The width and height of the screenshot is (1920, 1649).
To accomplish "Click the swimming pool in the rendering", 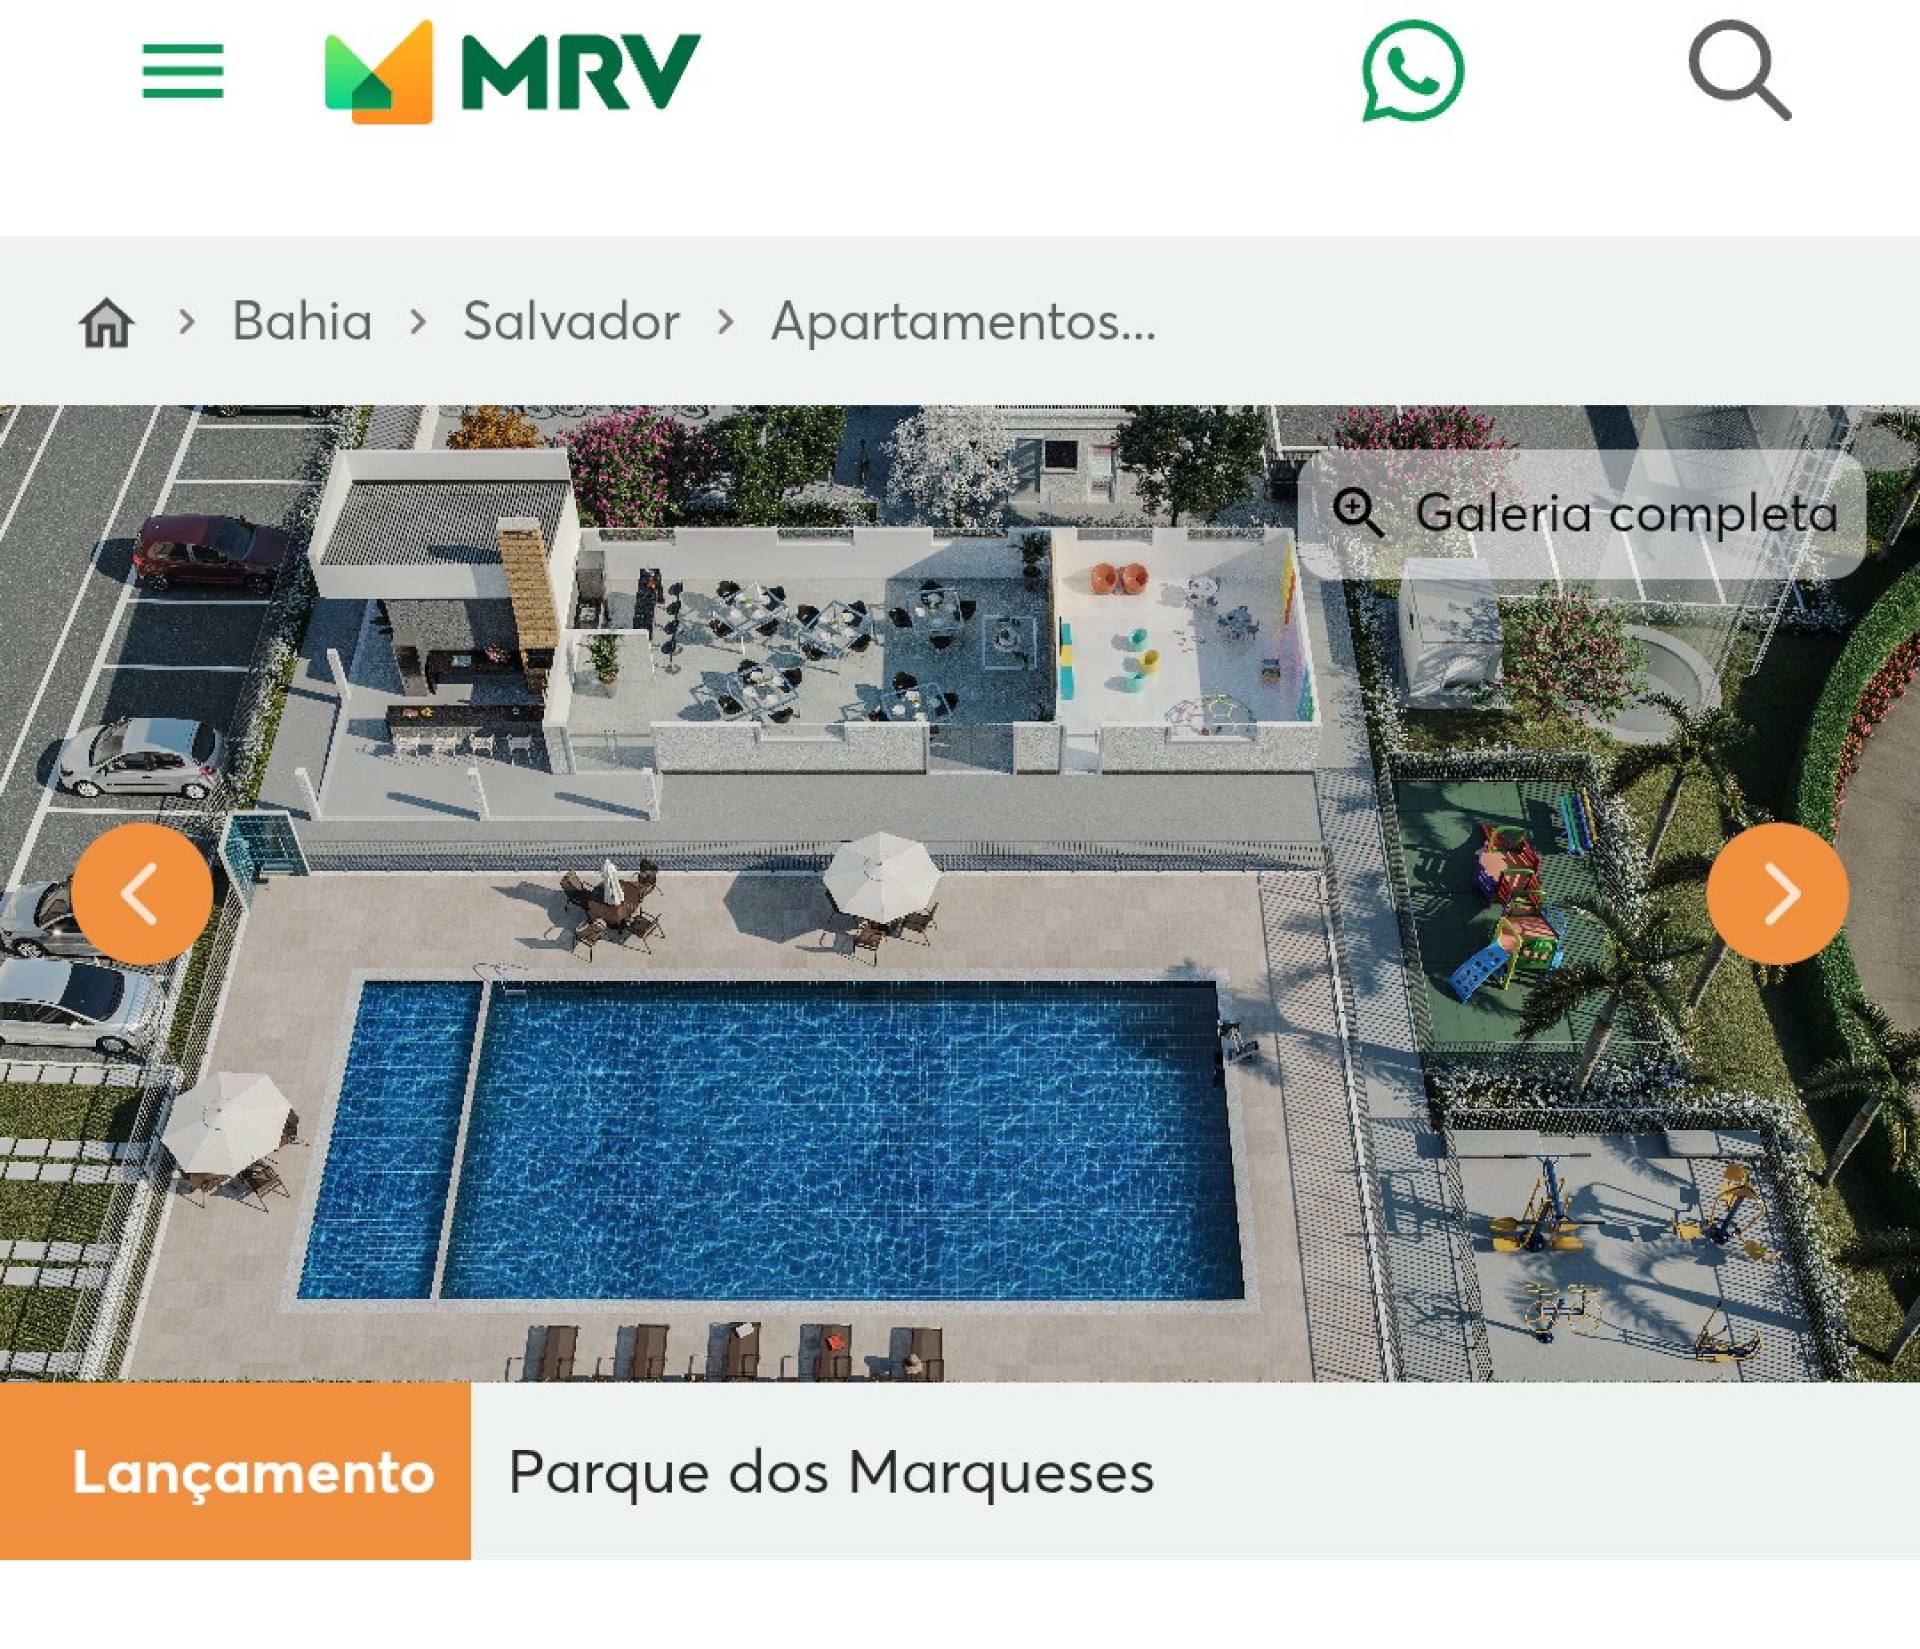I will 770,1140.
